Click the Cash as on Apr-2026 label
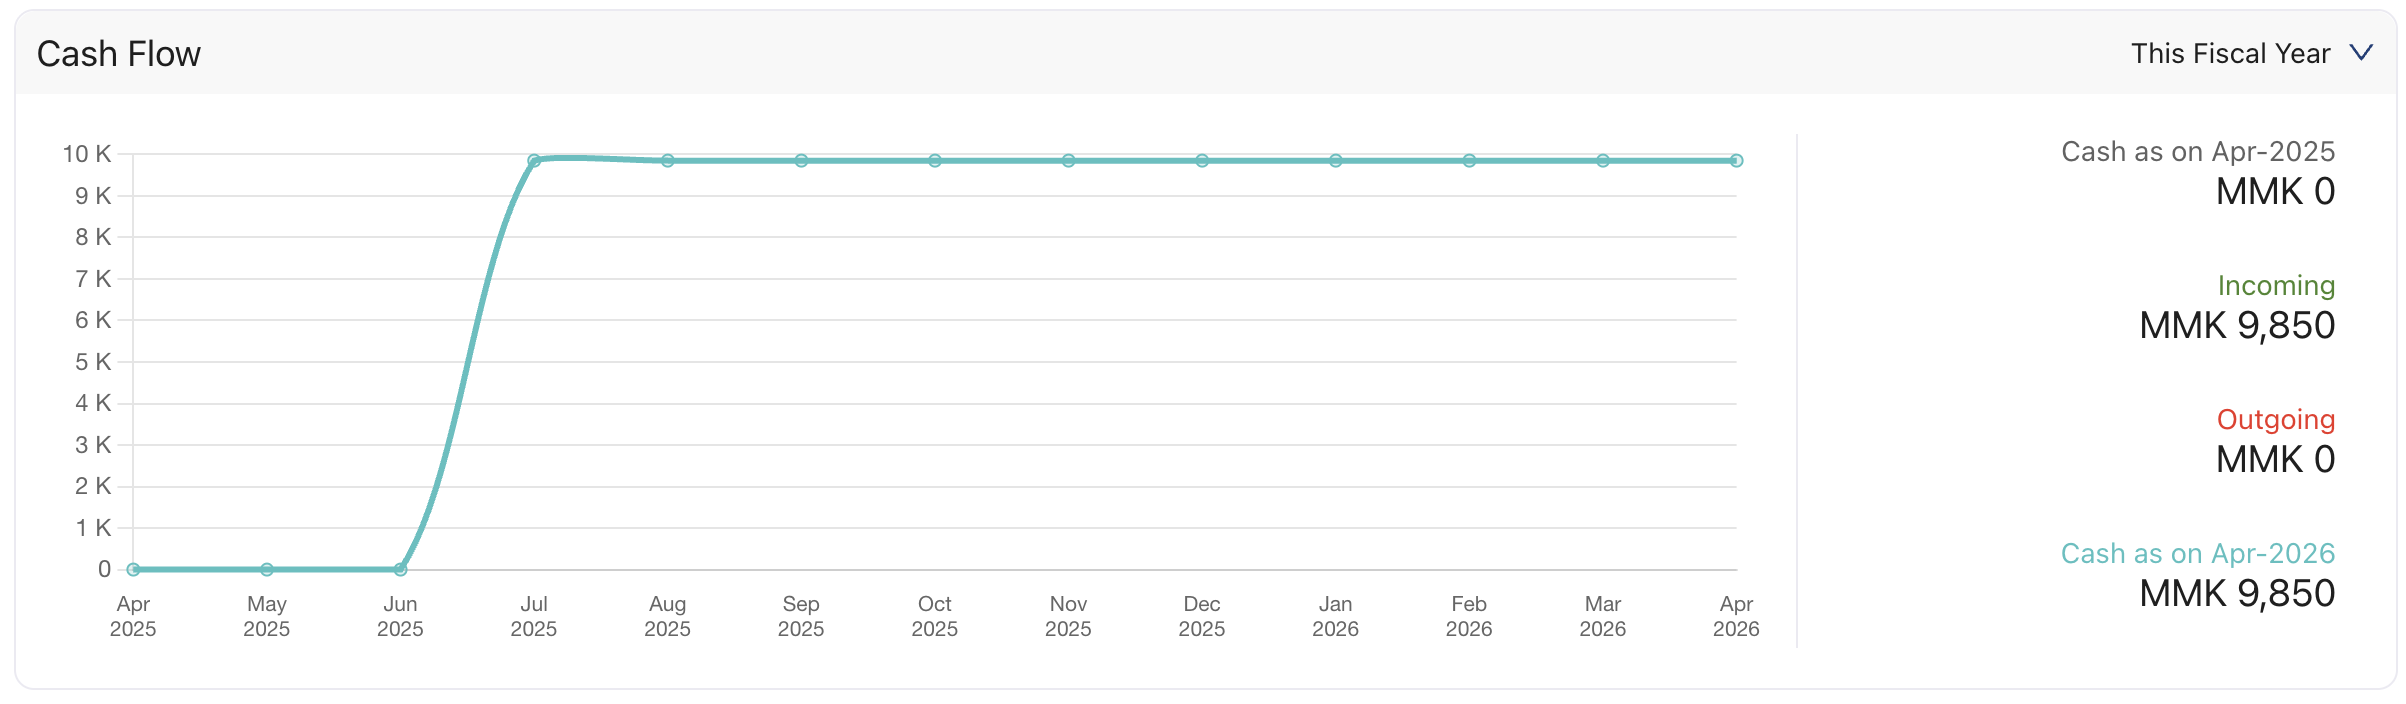Viewport: 2406px width, 704px height. 2197,552
